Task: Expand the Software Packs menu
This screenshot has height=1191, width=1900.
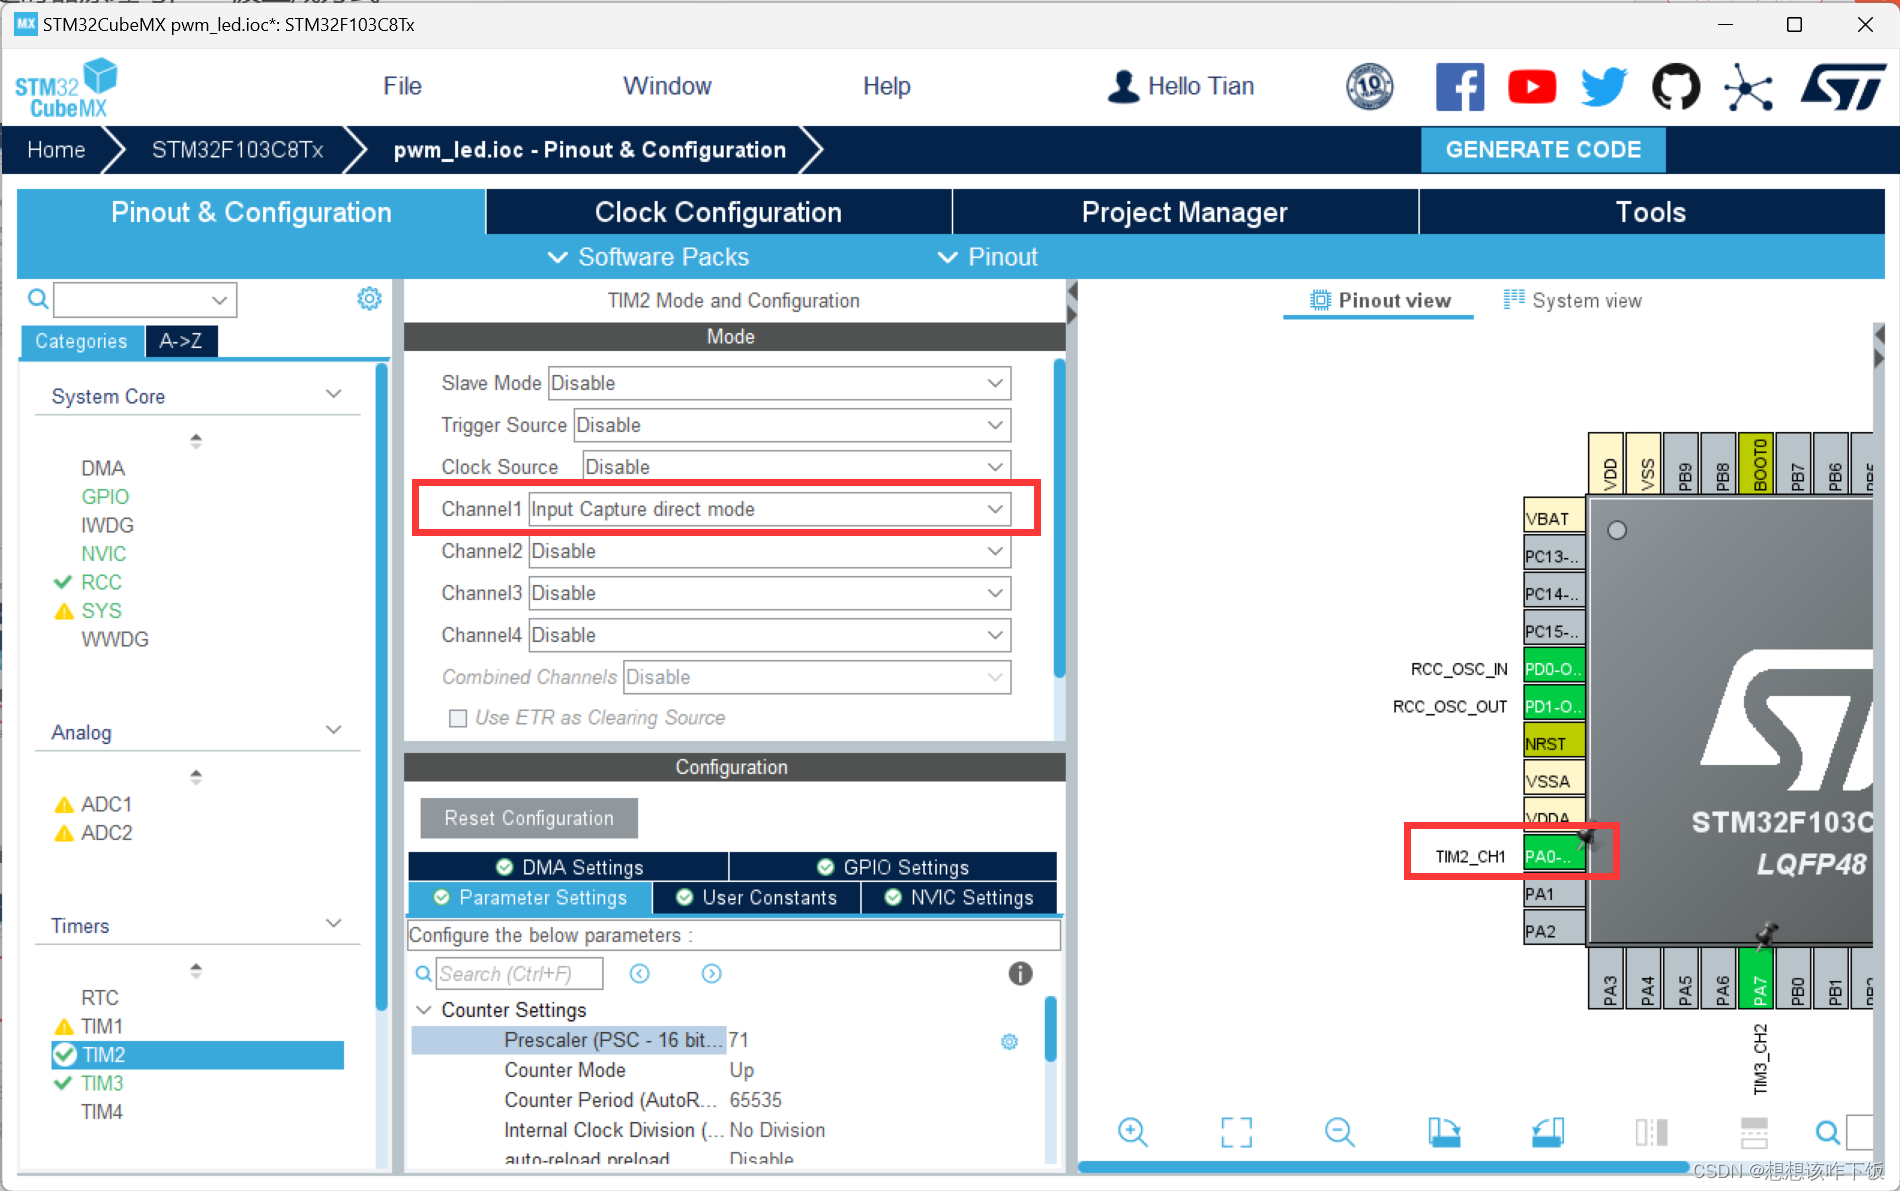Action: pos(648,257)
